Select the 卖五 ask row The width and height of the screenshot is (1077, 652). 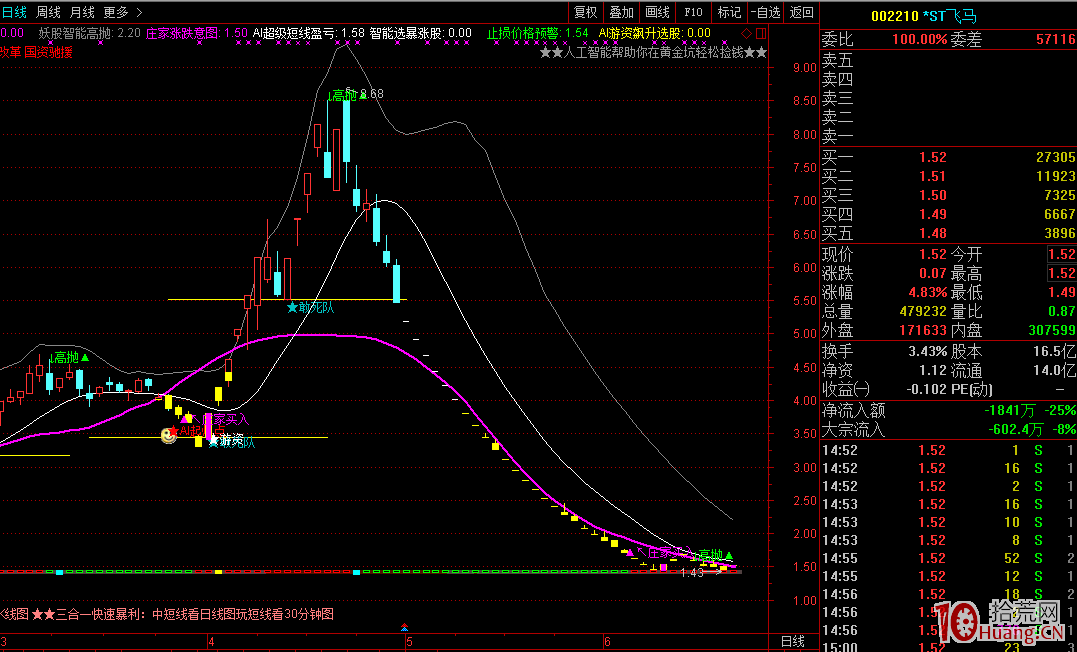pos(949,60)
